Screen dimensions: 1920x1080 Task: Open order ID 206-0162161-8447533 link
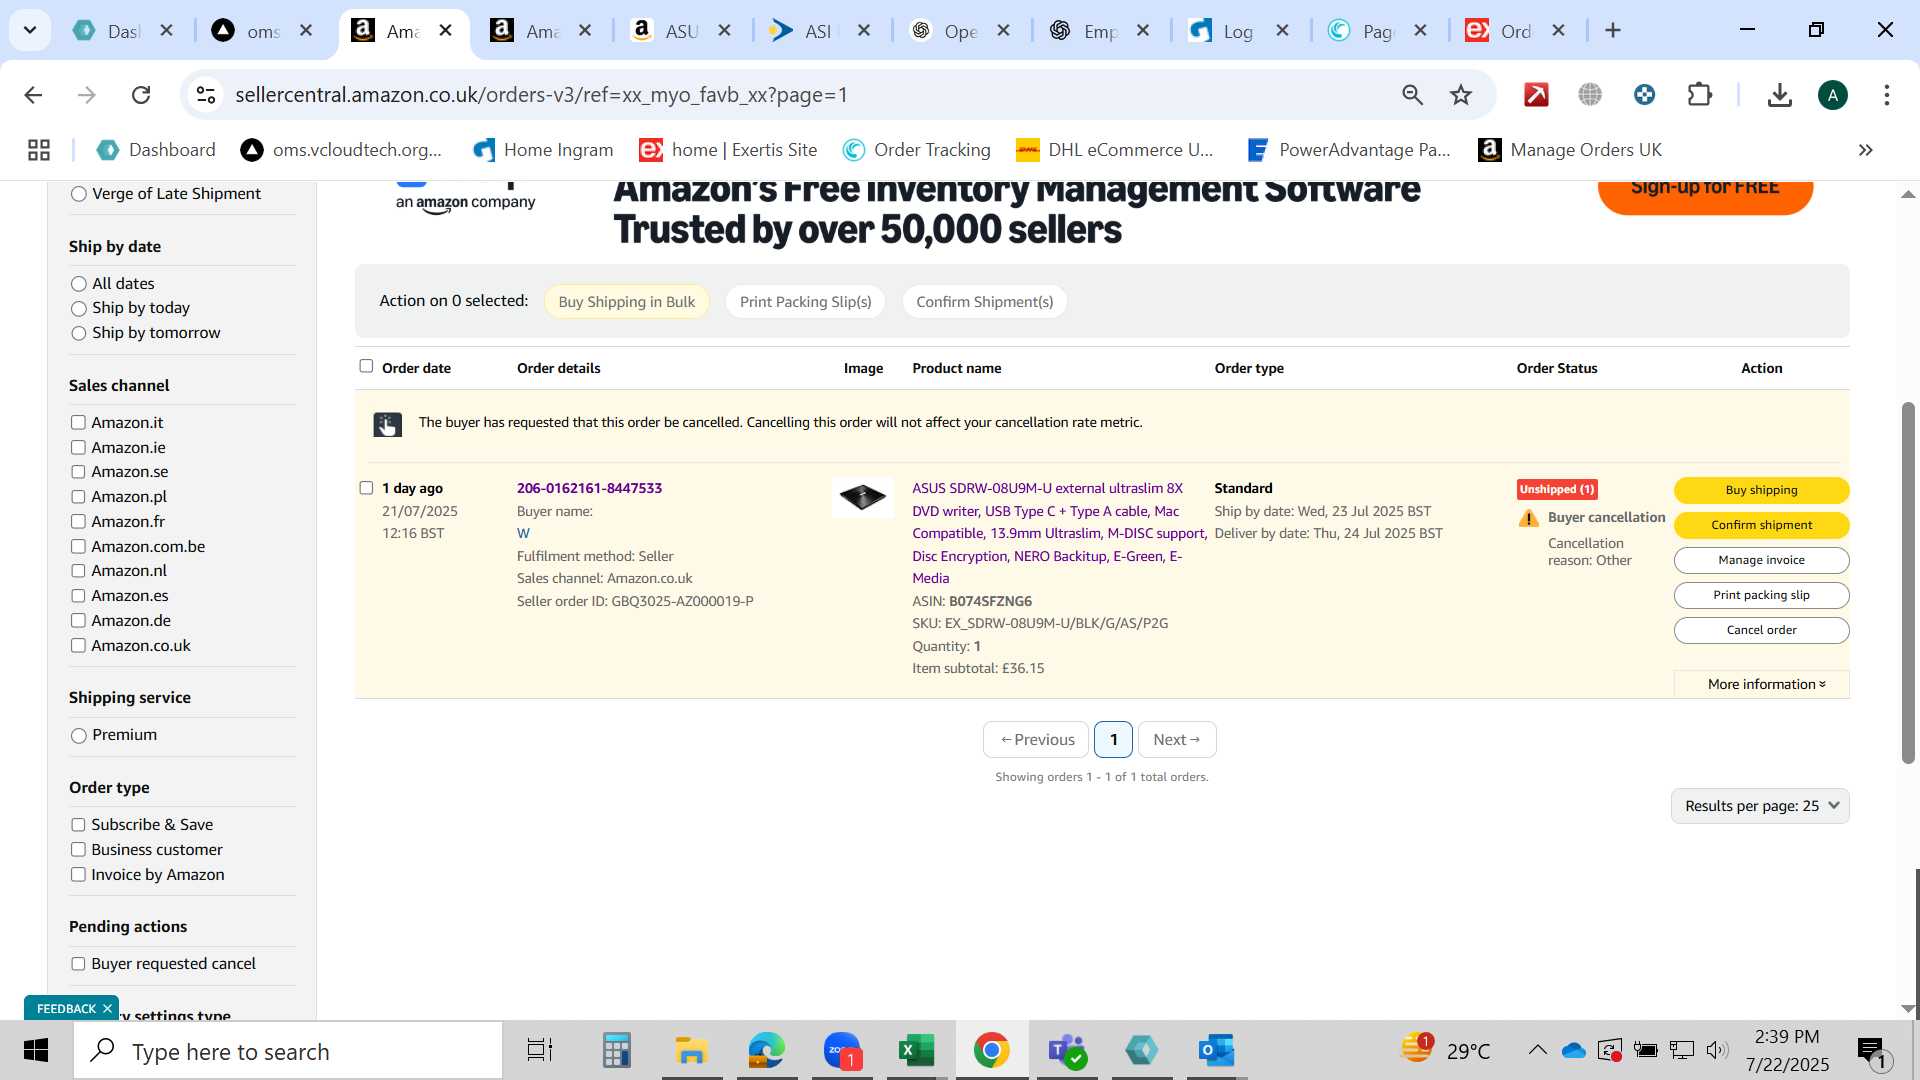[589, 488]
